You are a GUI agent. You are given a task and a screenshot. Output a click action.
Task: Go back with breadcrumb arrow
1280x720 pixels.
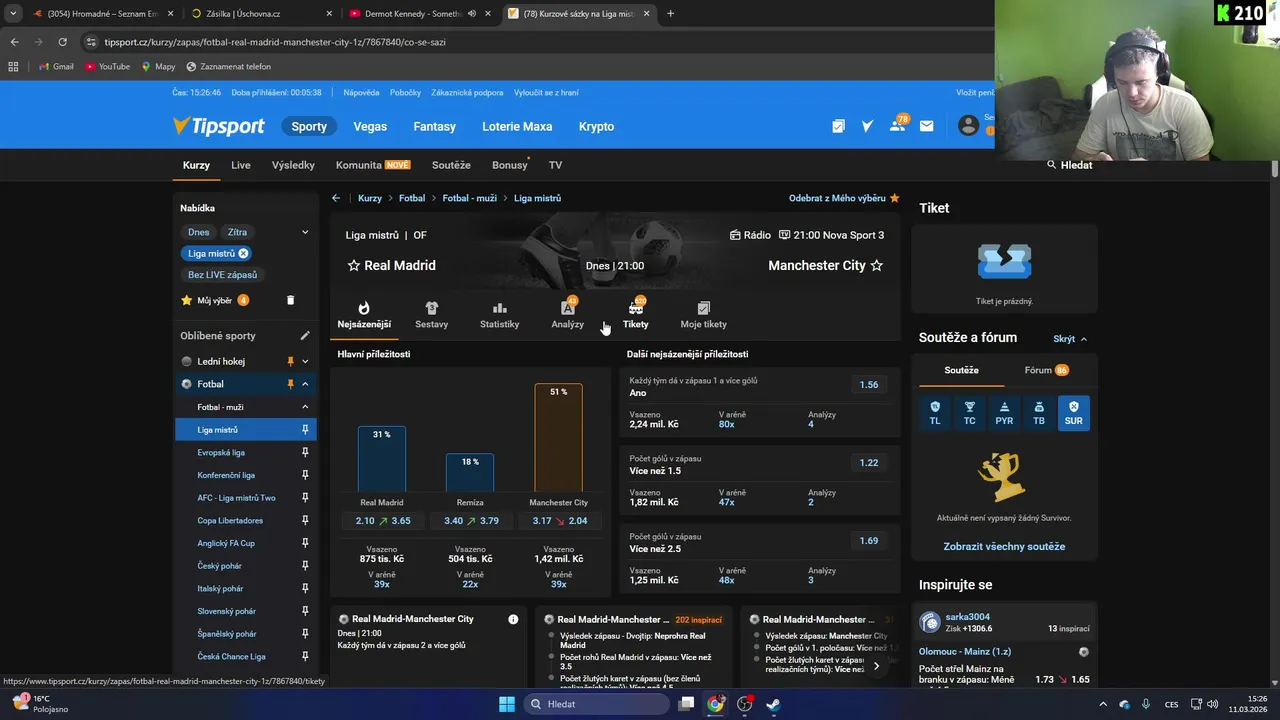(x=336, y=198)
